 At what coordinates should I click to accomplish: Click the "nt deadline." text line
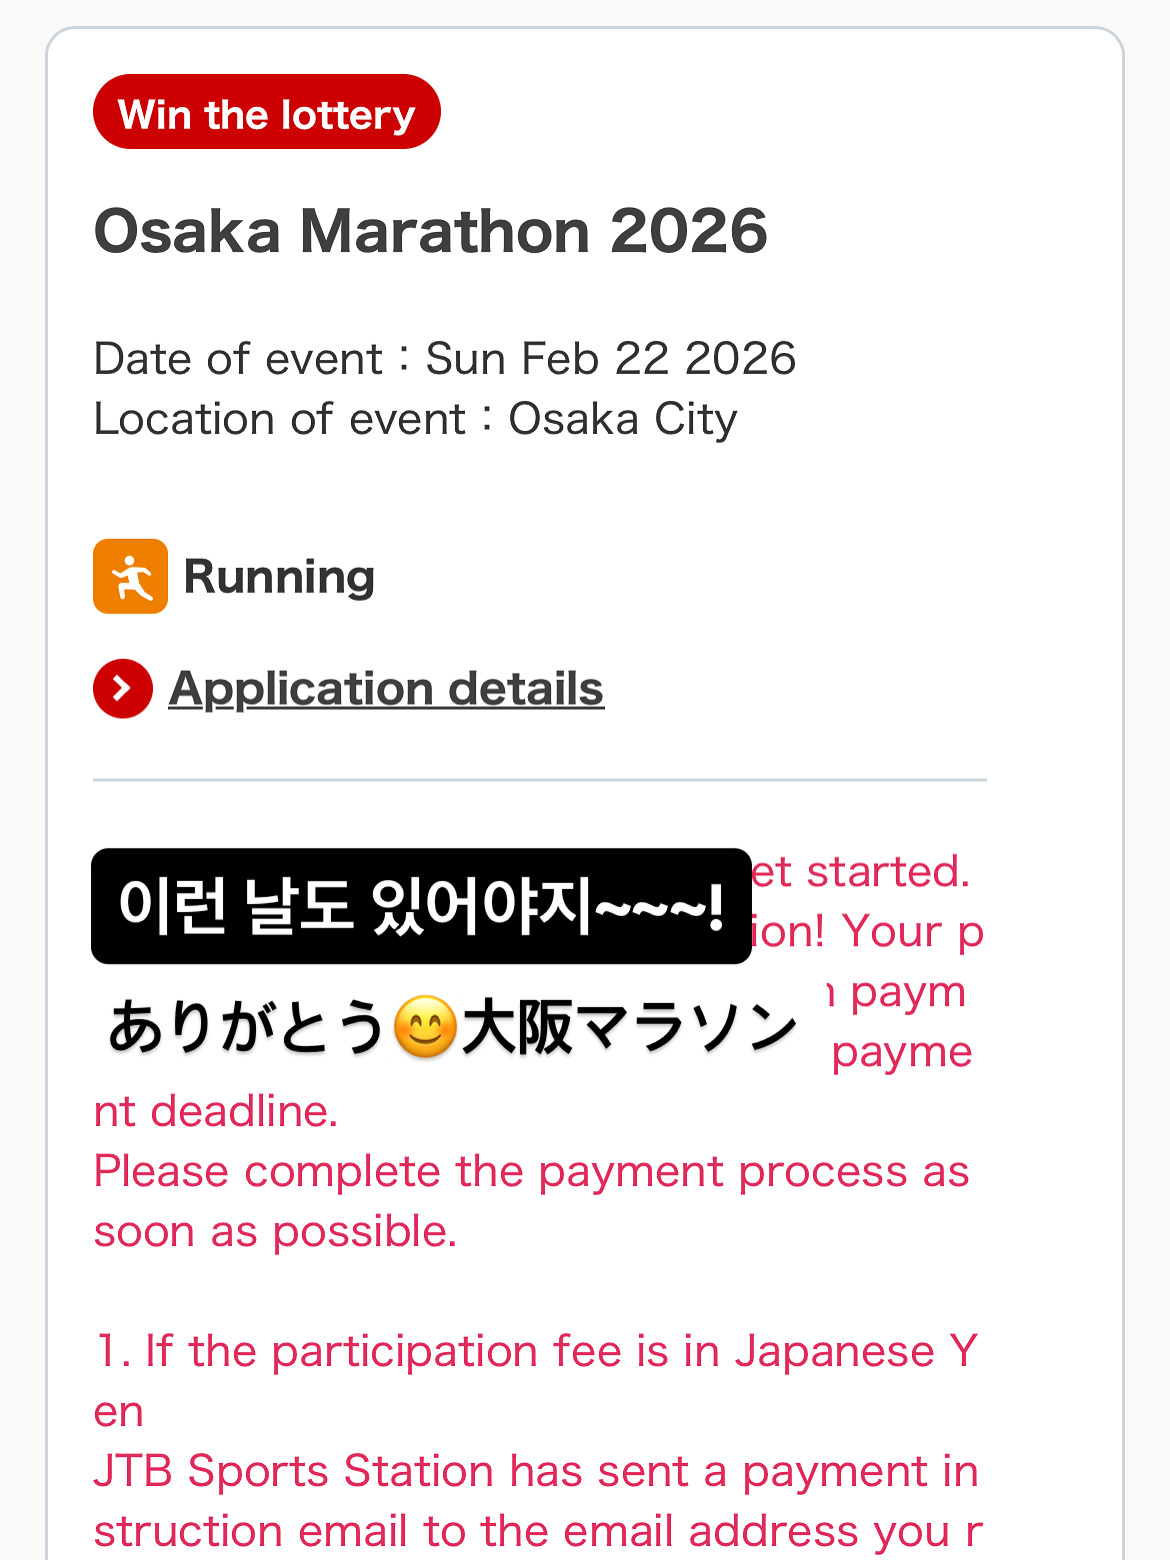coord(216,1111)
